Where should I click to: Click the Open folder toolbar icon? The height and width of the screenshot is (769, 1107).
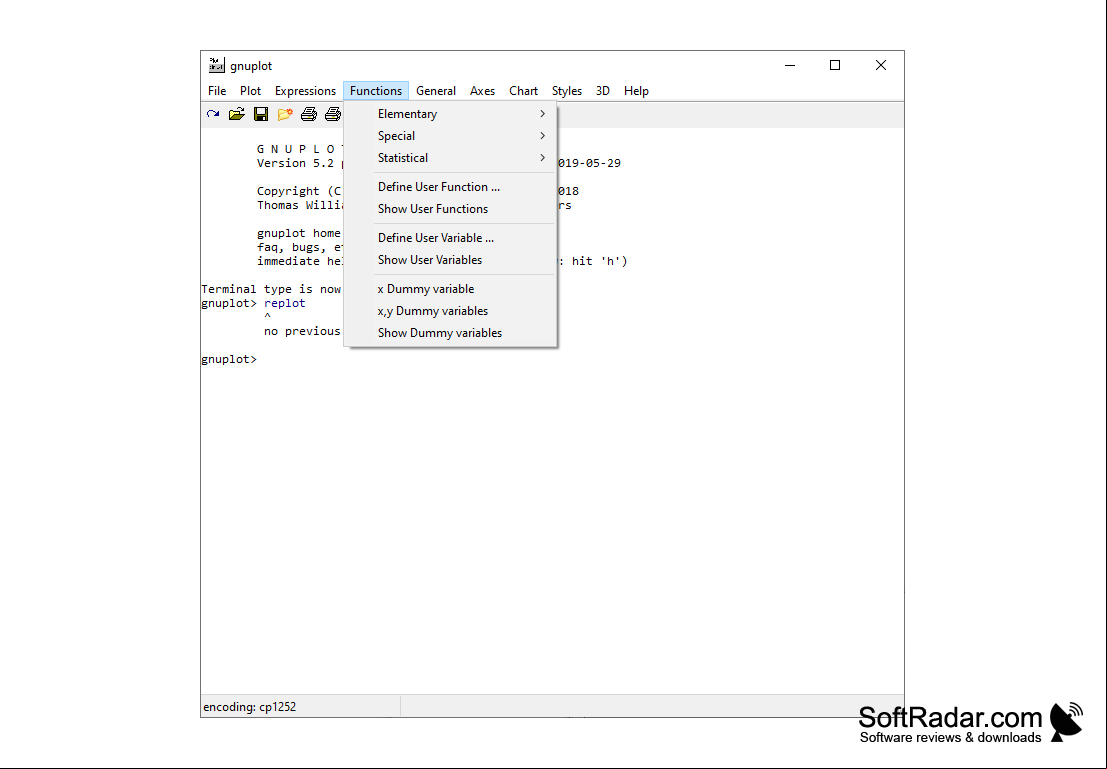coord(237,114)
